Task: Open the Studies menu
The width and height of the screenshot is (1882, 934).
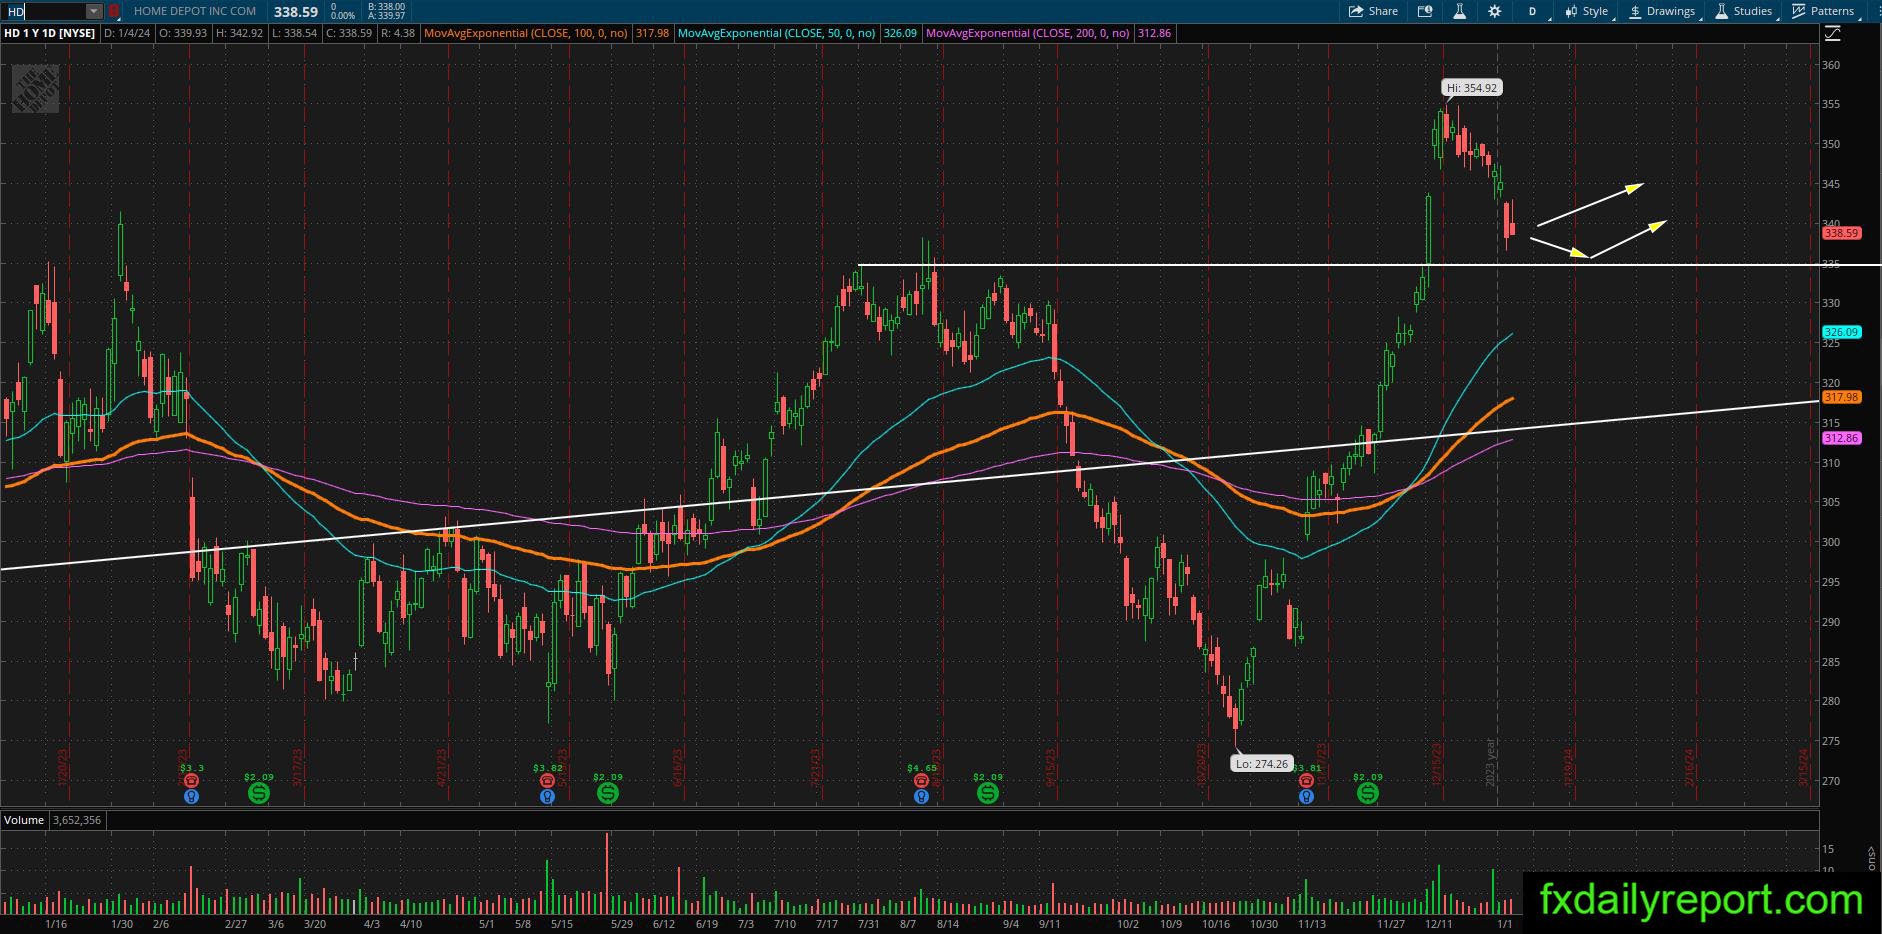Action: pyautogui.click(x=1744, y=11)
